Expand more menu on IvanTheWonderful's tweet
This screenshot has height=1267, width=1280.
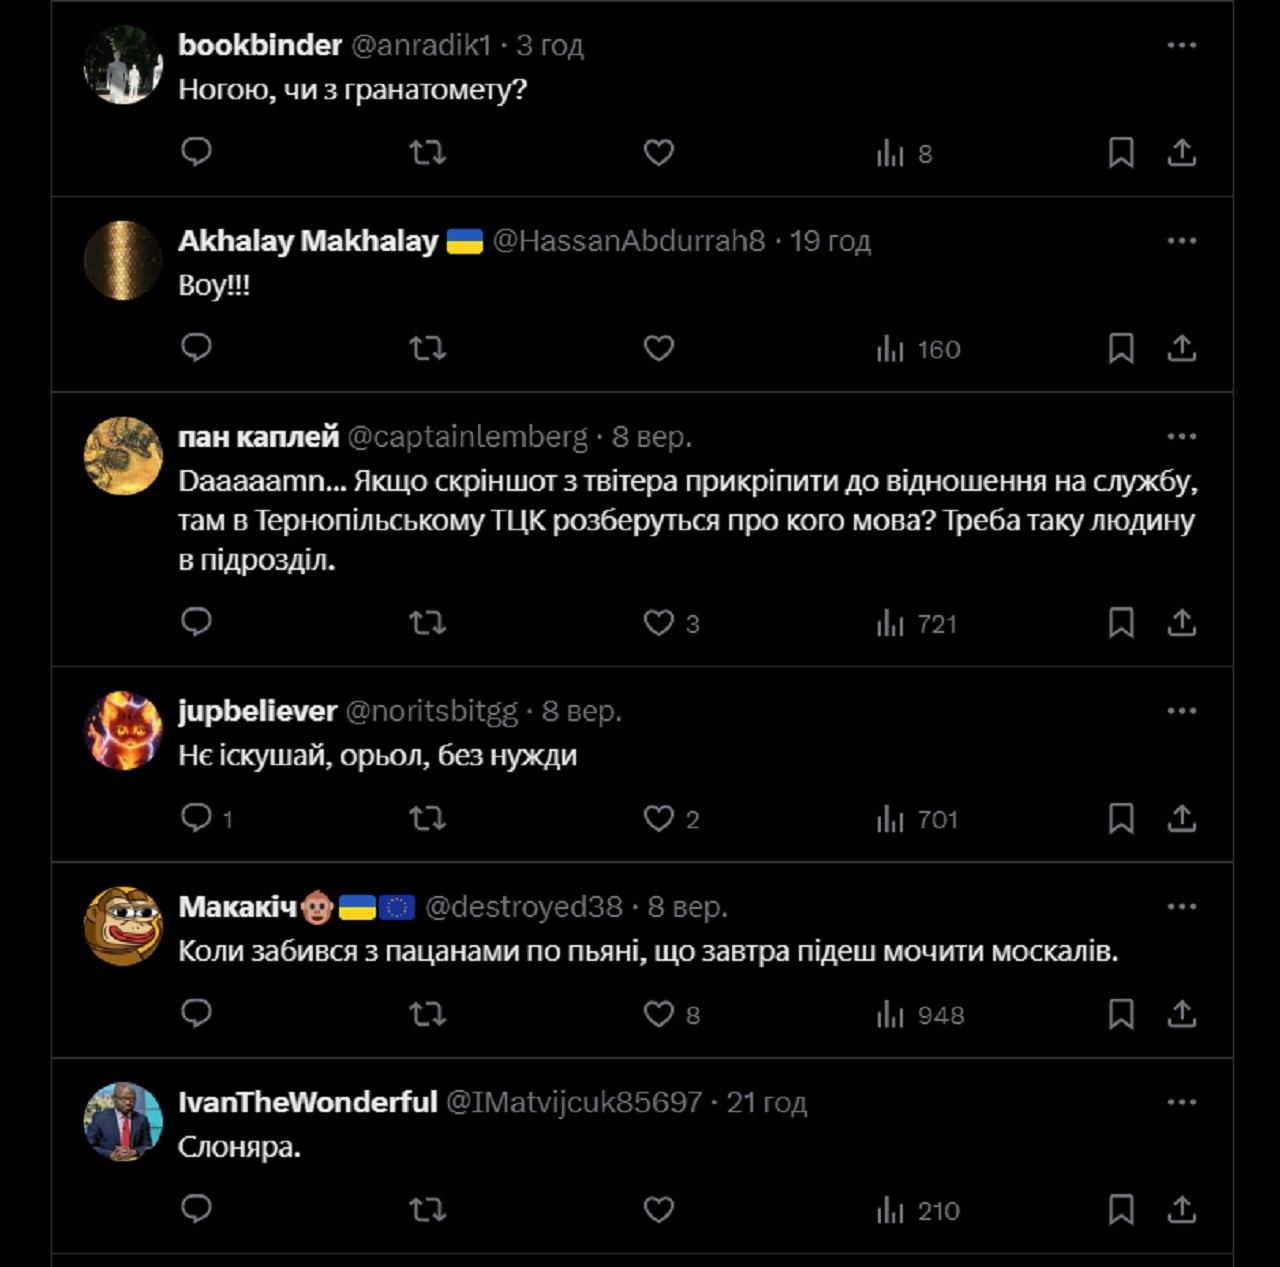click(x=1181, y=1102)
